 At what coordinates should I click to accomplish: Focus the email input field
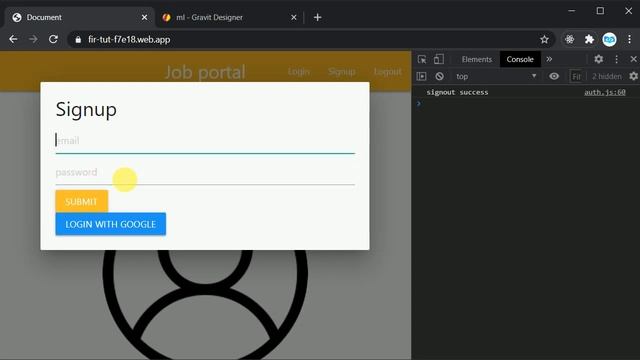coord(205,141)
